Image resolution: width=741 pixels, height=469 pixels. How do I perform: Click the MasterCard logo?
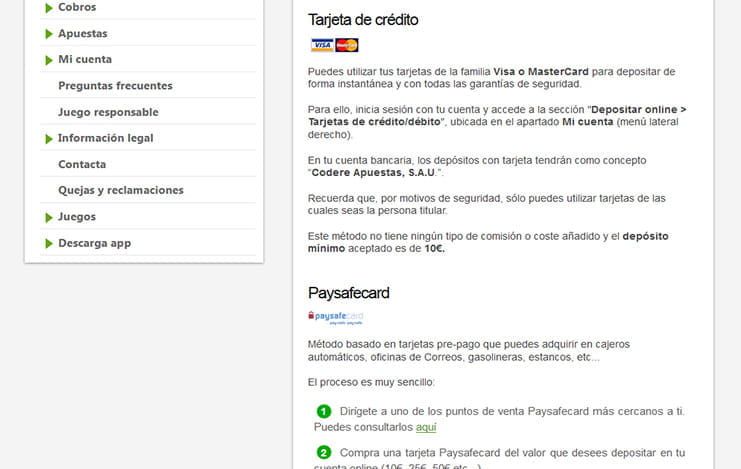pyautogui.click(x=347, y=45)
